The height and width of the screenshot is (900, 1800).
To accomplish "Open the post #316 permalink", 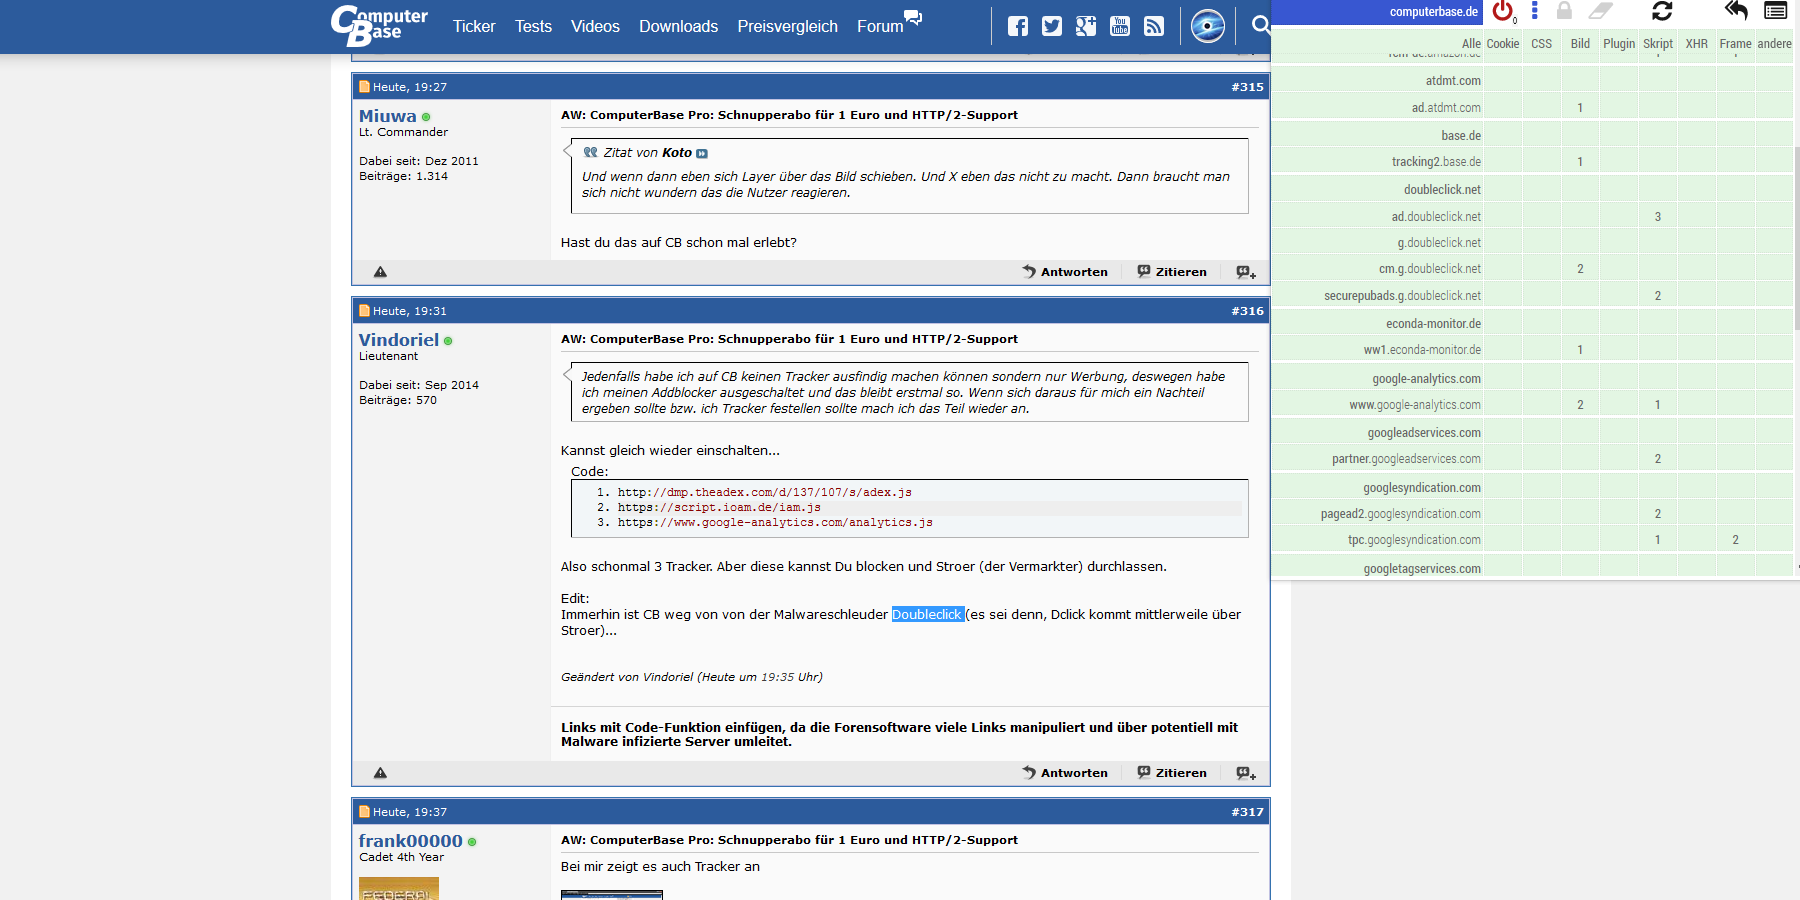I will pos(1247,311).
